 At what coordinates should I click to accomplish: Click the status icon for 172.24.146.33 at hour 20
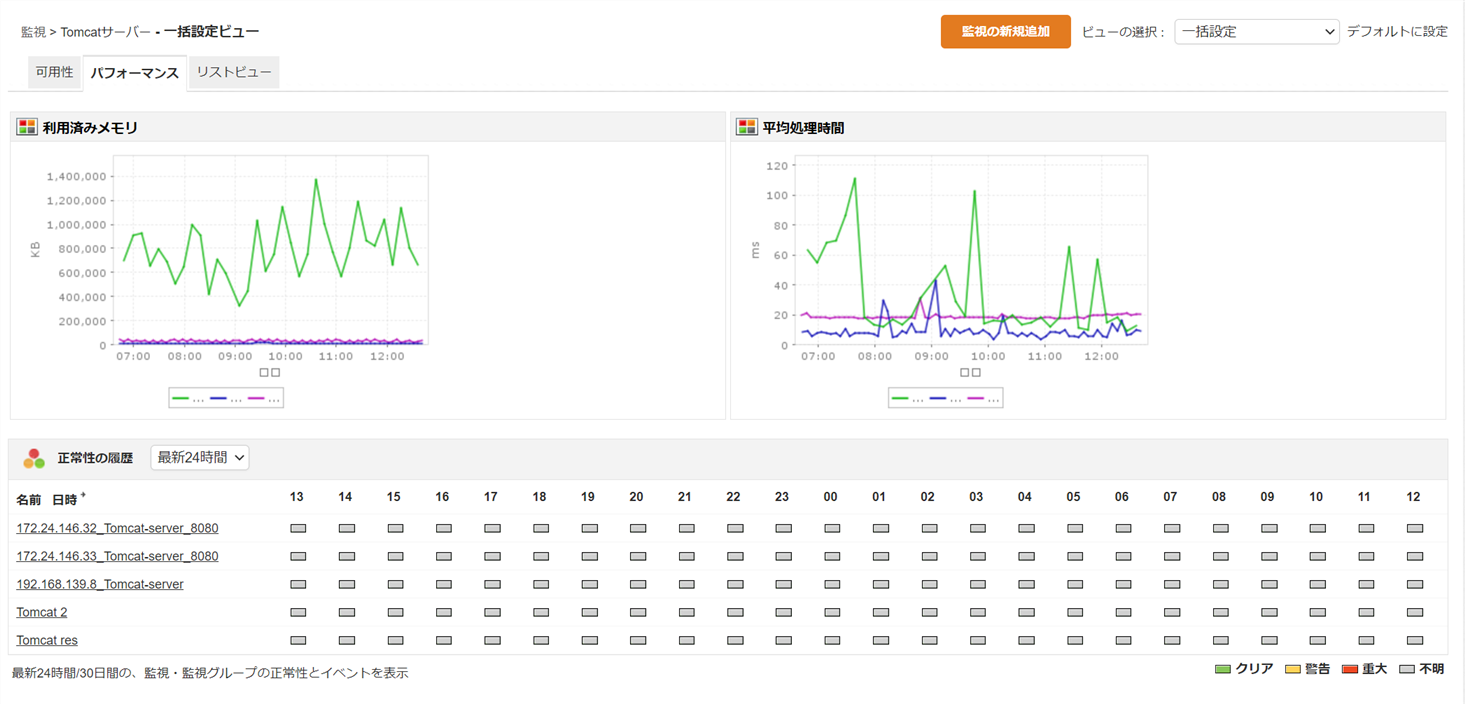pyautogui.click(x=638, y=556)
